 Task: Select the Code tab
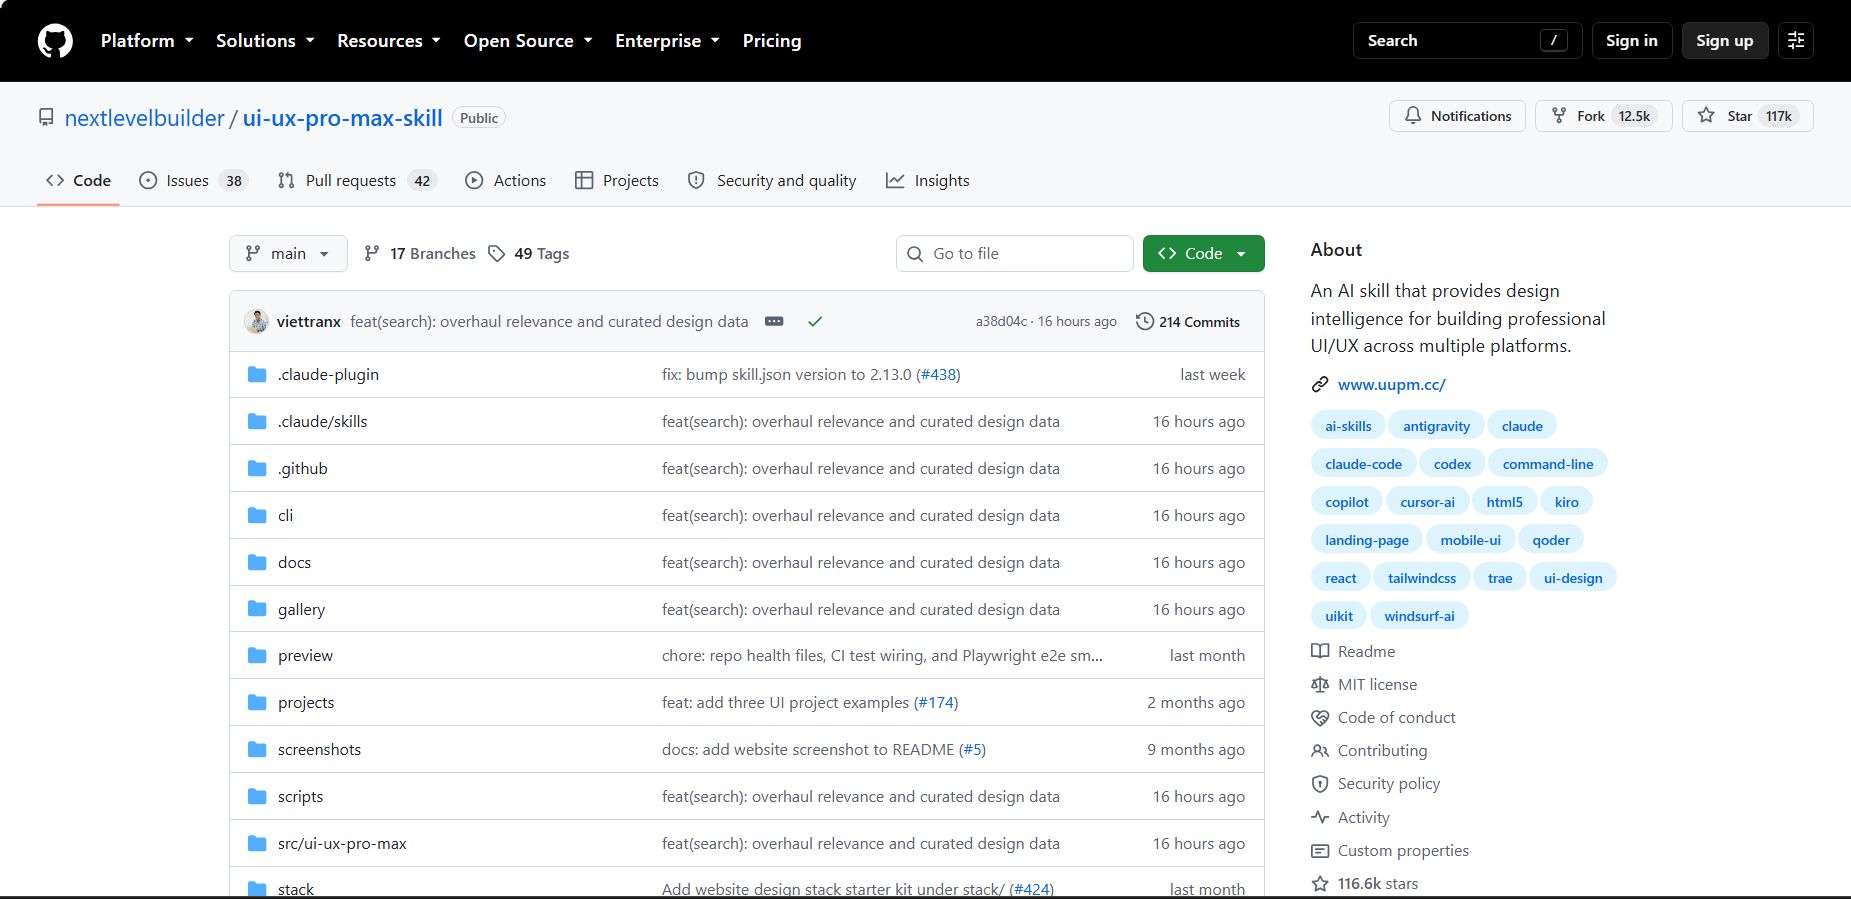[78, 181]
